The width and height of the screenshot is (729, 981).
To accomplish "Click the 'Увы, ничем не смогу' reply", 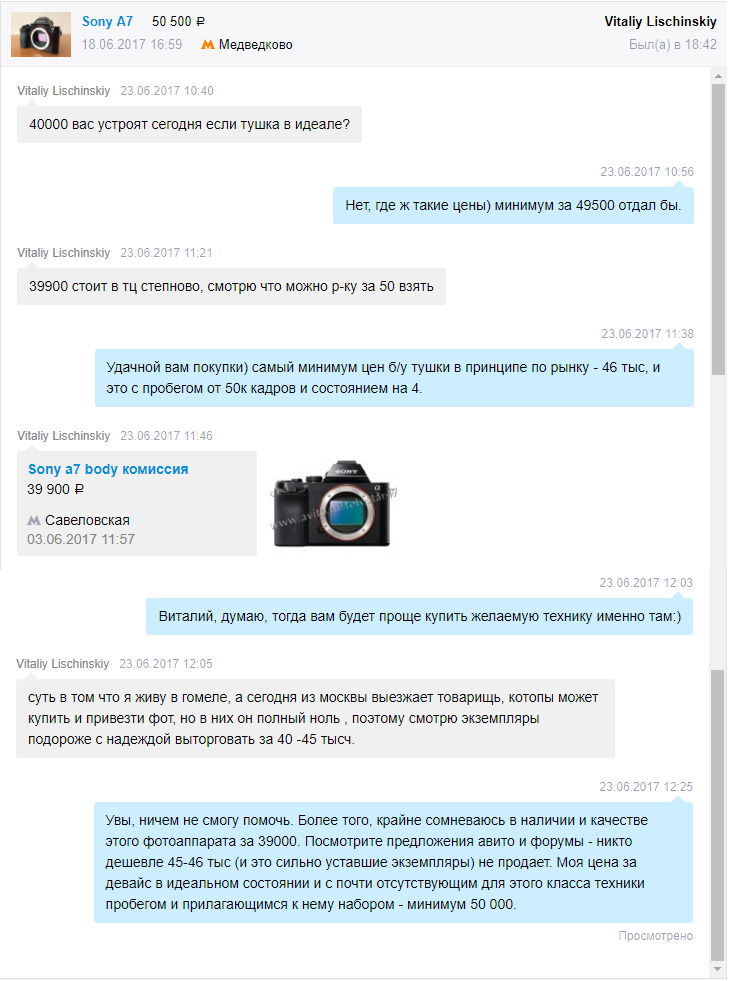I will (x=393, y=862).
